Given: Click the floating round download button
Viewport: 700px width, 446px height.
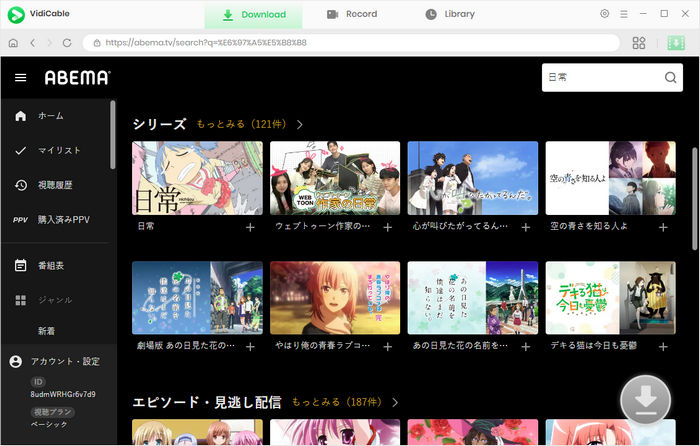Looking at the screenshot, I should point(645,400).
